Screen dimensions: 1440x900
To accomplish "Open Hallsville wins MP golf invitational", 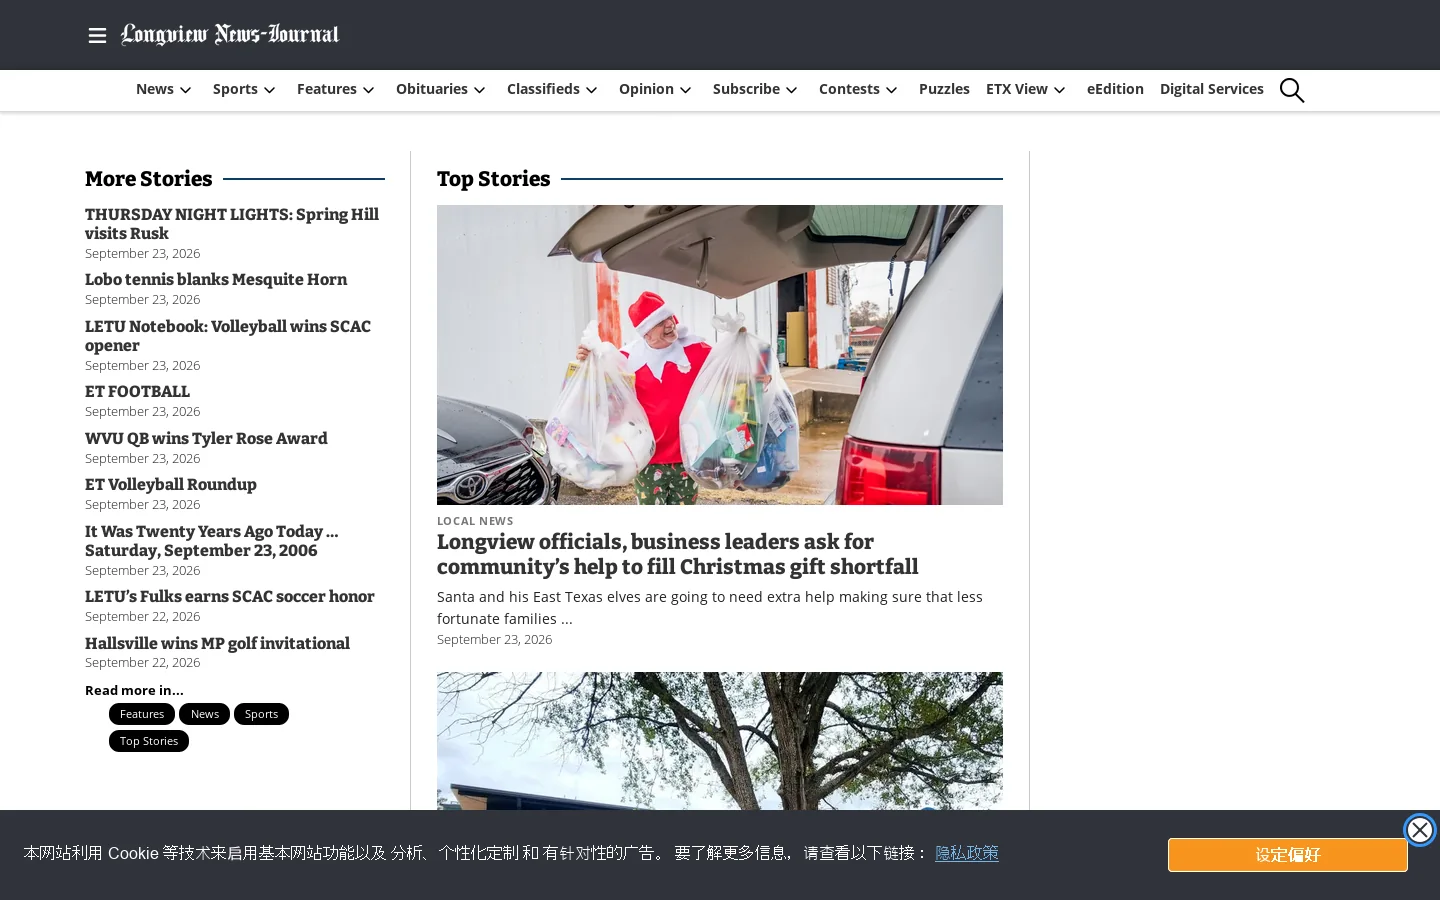I will (x=217, y=644).
